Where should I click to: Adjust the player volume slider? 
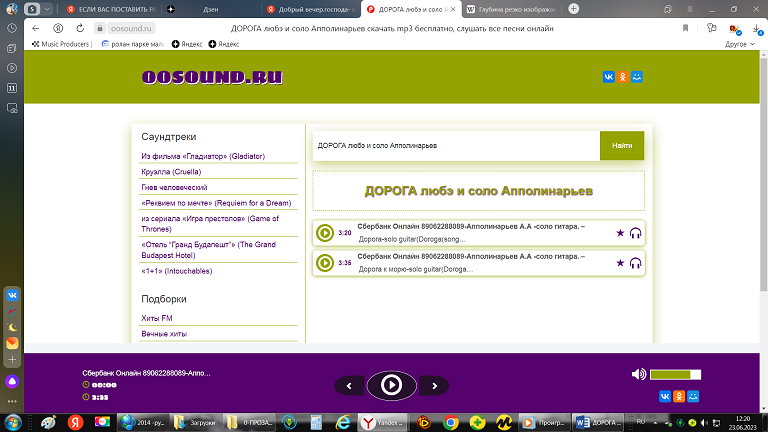pyautogui.click(x=675, y=375)
